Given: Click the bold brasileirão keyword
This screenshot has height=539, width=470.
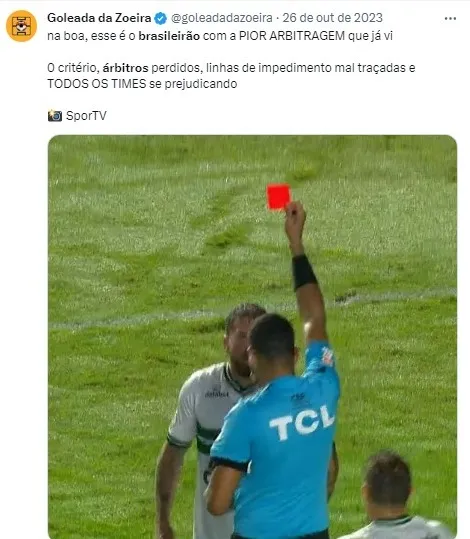Looking at the screenshot, I should [x=169, y=36].
